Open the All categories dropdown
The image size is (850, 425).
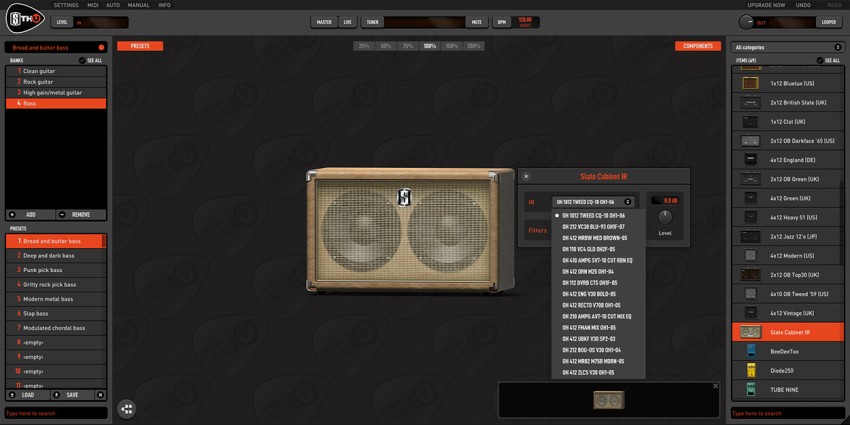tap(787, 47)
